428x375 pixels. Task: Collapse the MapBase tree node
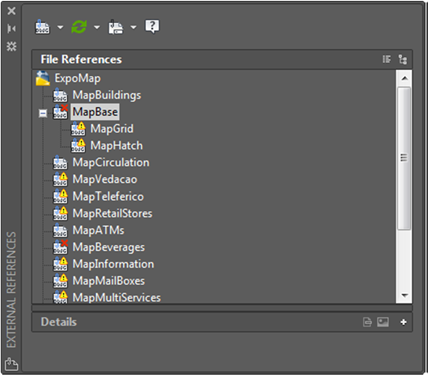coord(43,113)
